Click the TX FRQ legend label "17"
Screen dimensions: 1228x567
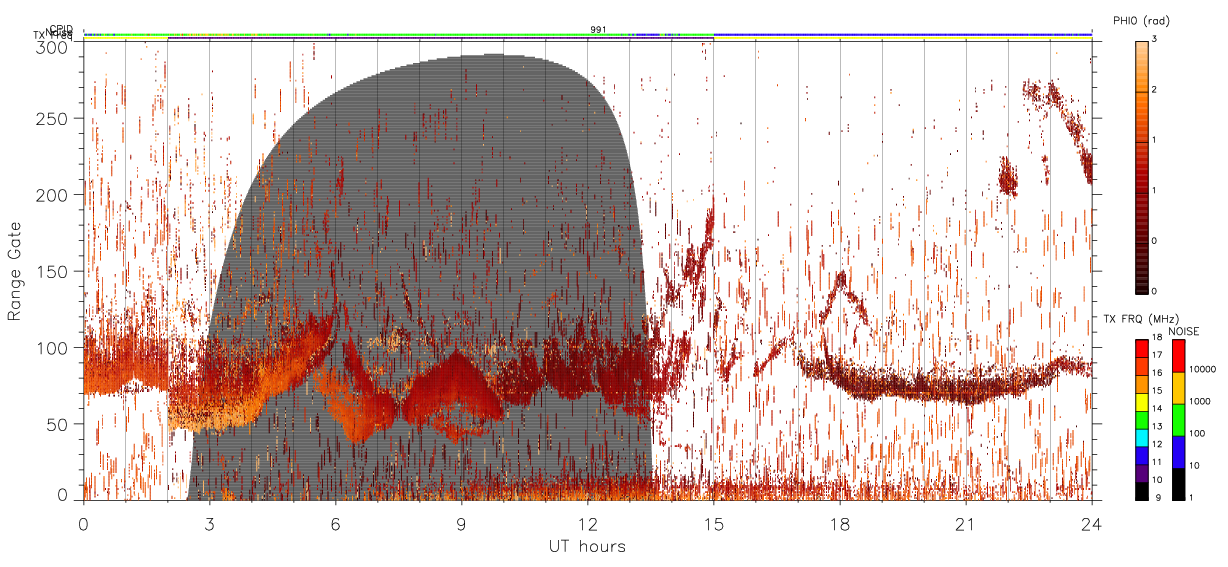pos(1156,354)
